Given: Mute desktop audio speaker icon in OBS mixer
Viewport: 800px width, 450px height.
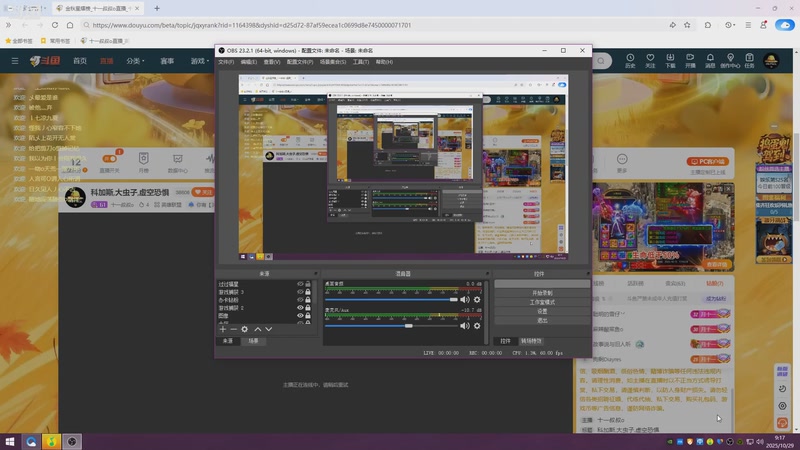Looking at the screenshot, I should pos(464,299).
